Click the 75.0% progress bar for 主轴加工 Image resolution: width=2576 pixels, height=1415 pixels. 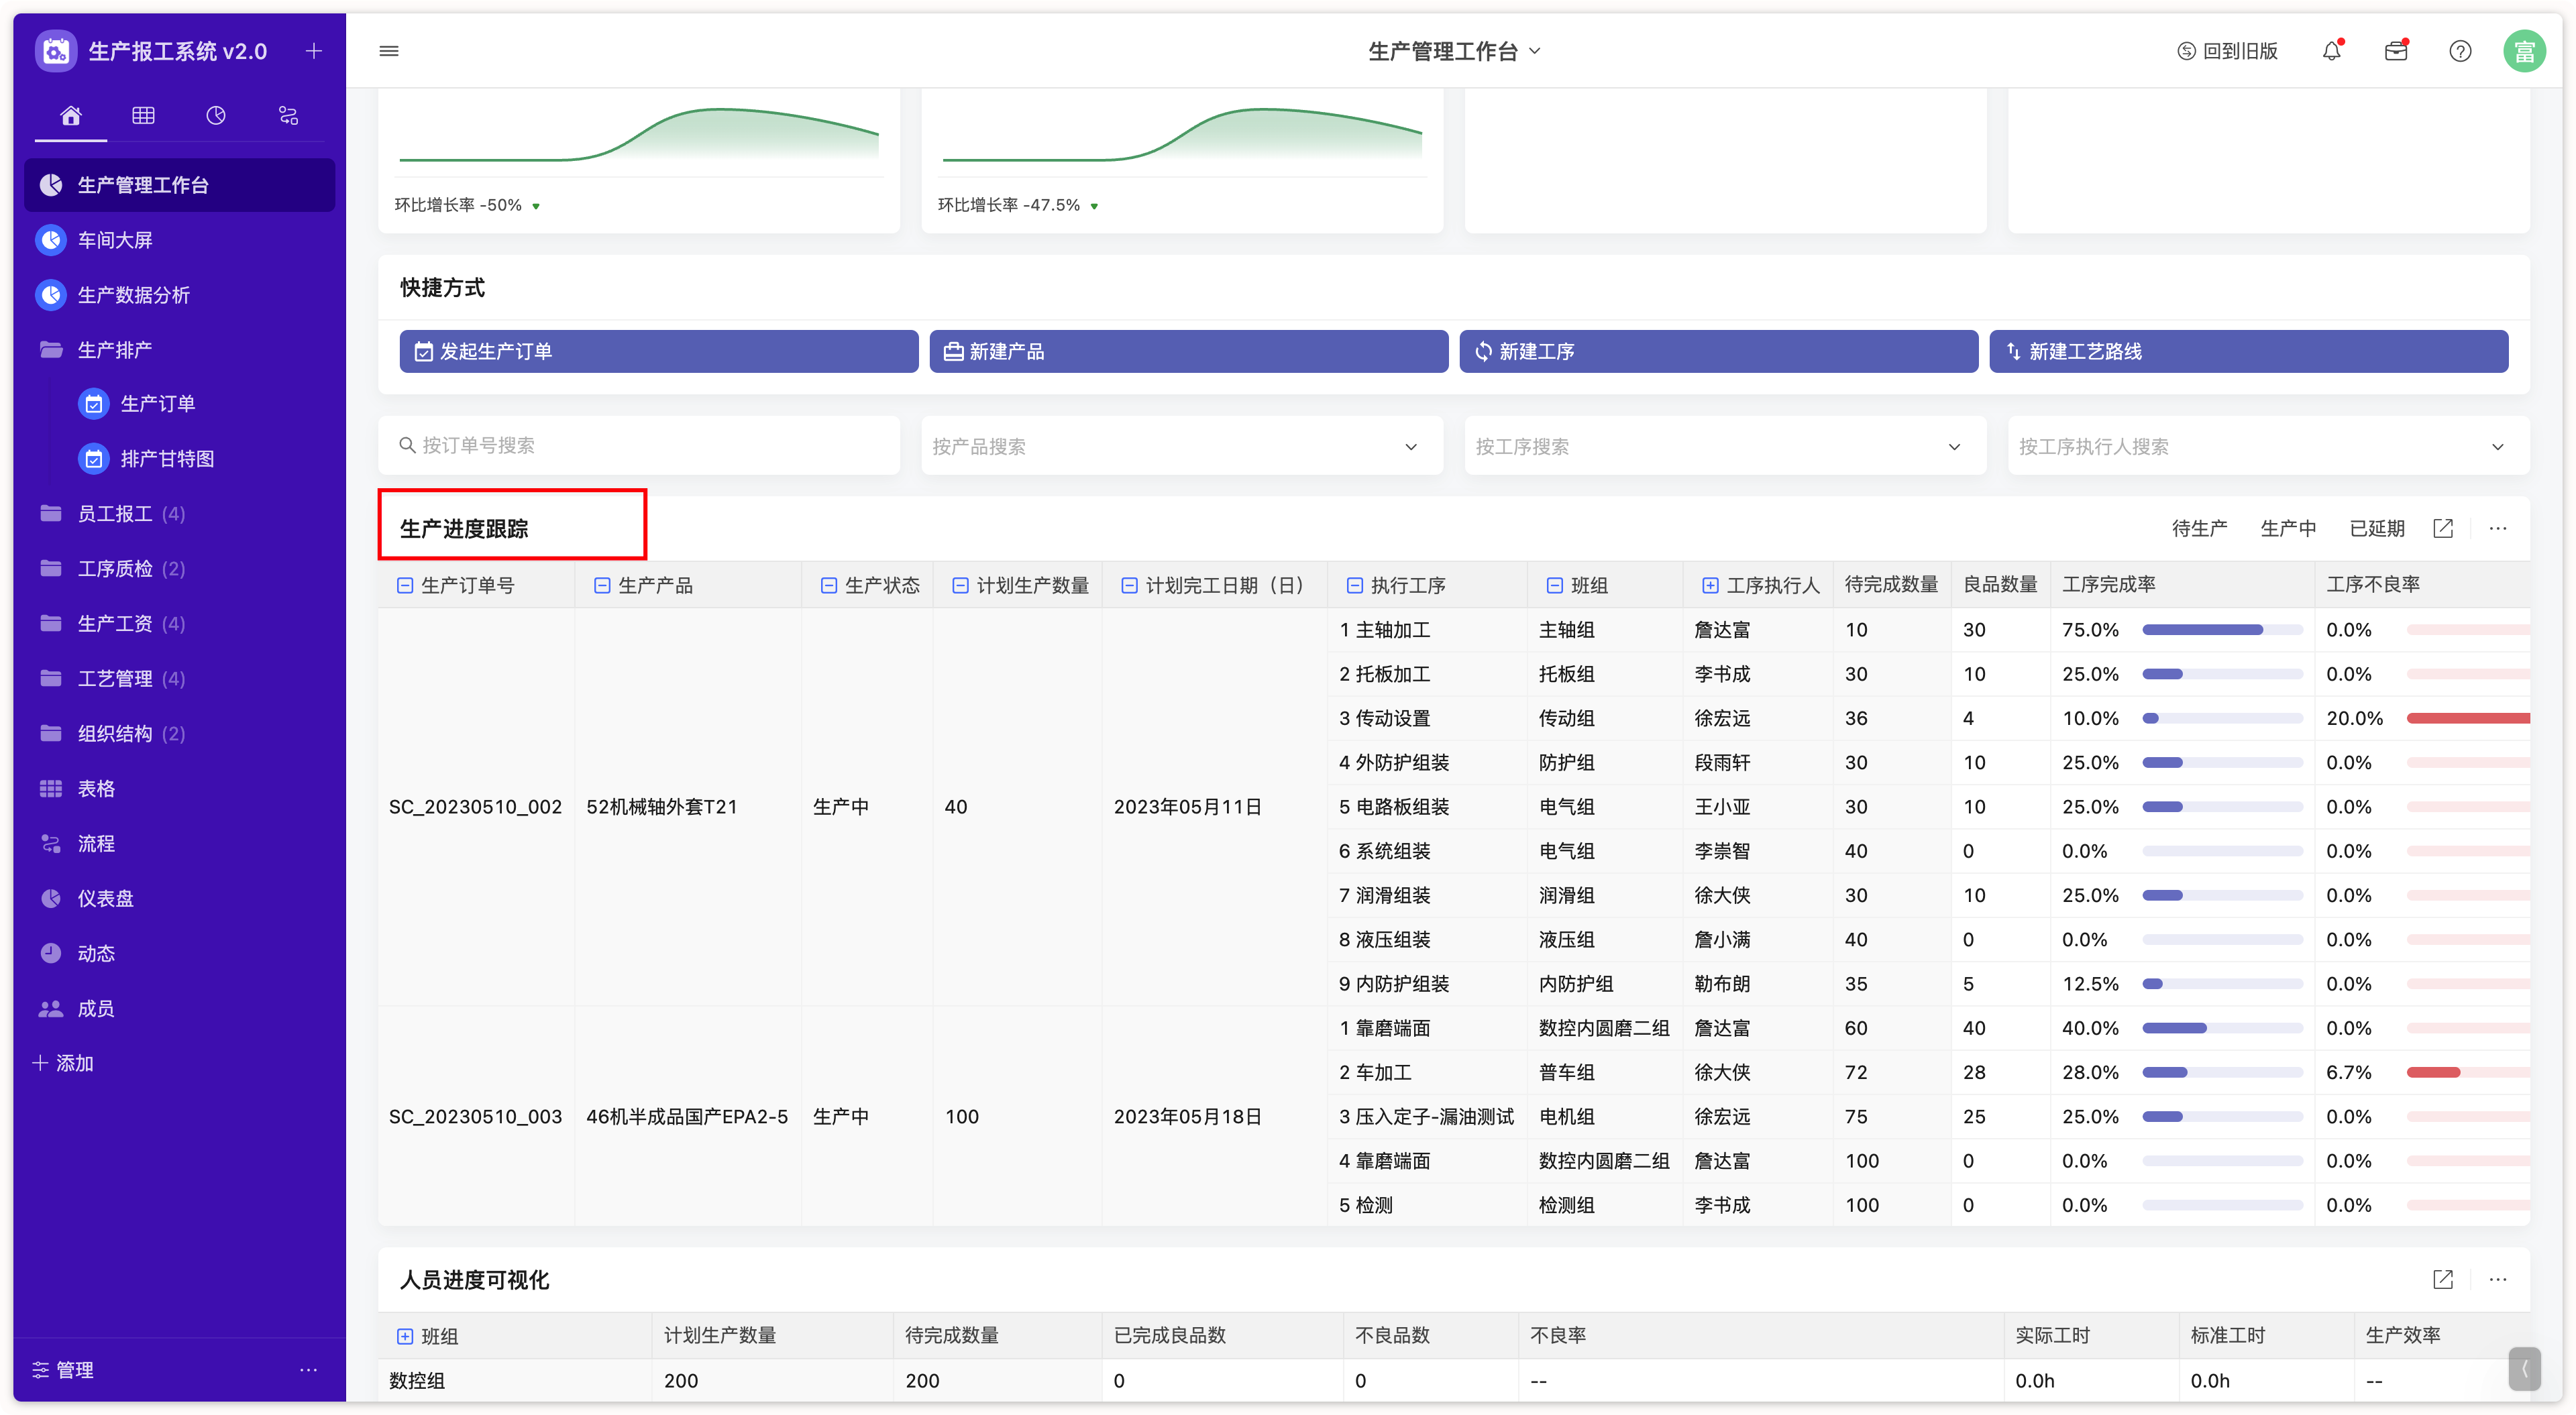2222,630
